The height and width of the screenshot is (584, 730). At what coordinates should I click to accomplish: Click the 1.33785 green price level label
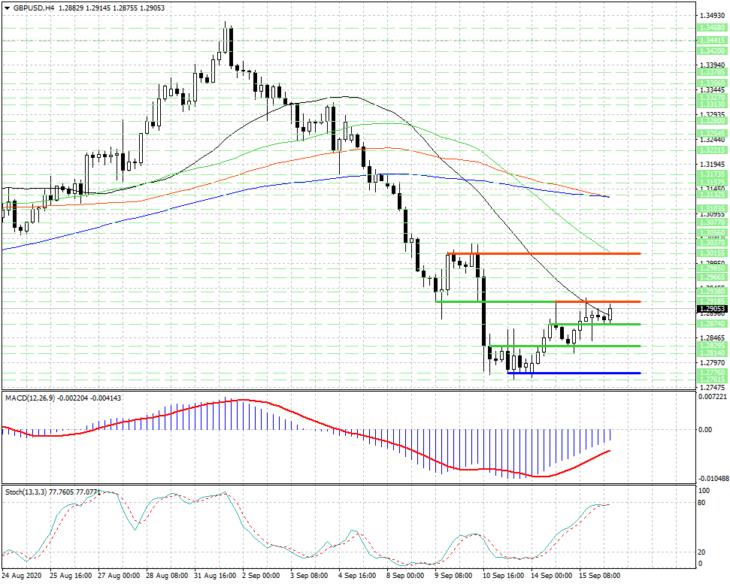pos(712,72)
